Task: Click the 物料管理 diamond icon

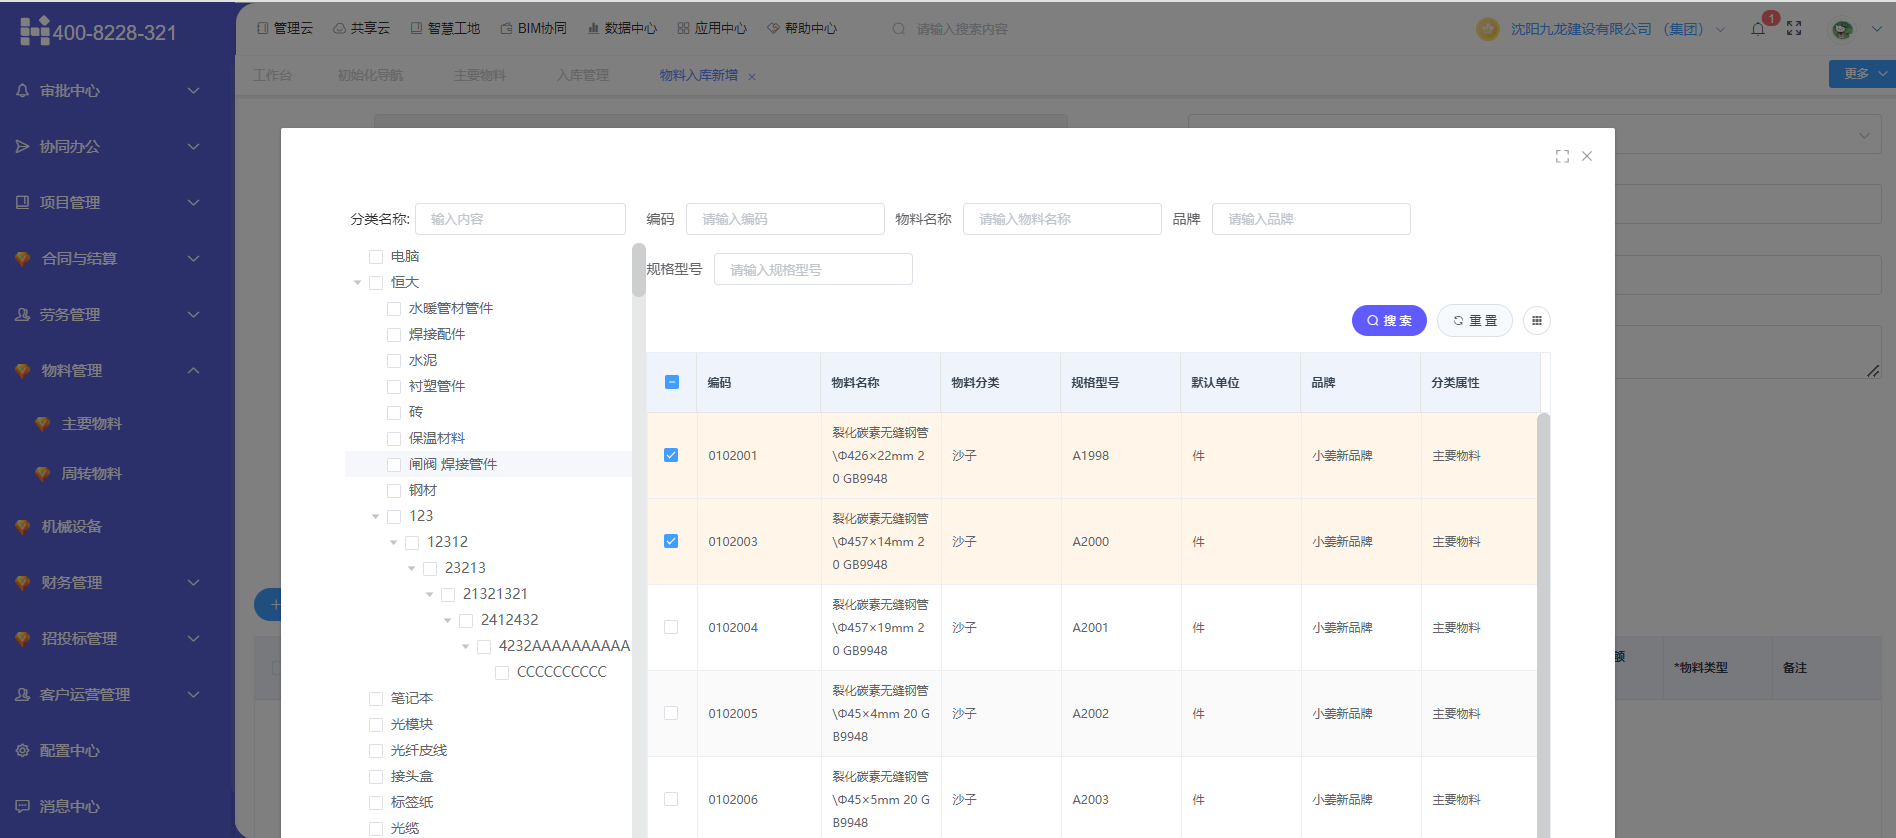Action: [23, 370]
